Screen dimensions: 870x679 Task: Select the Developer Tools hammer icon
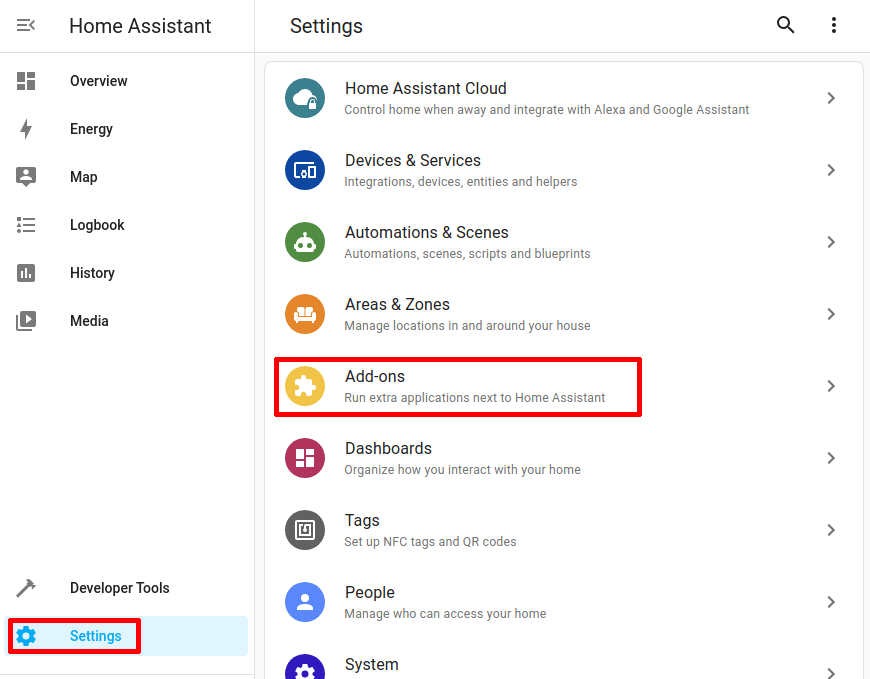click(x=25, y=587)
